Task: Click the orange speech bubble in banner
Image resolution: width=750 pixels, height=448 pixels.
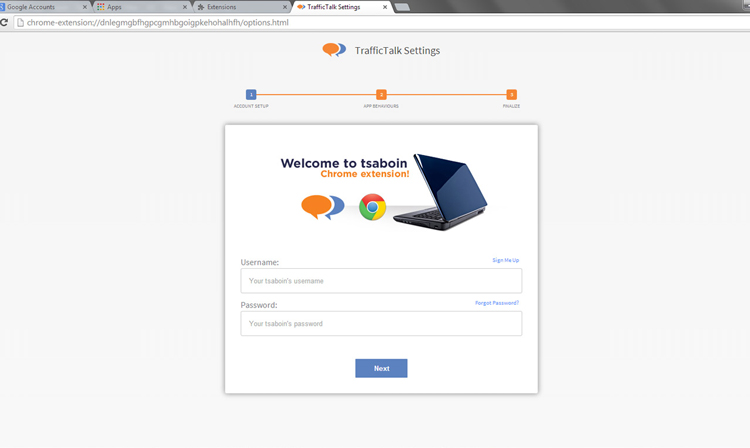Action: 316,206
